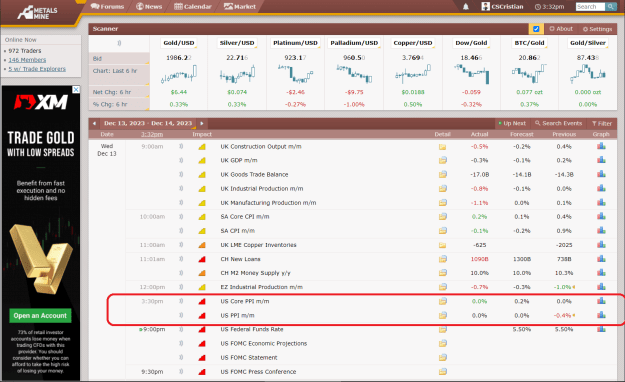Open graph for UK Construction Output m/m
The height and width of the screenshot is (382, 625).
601,146
